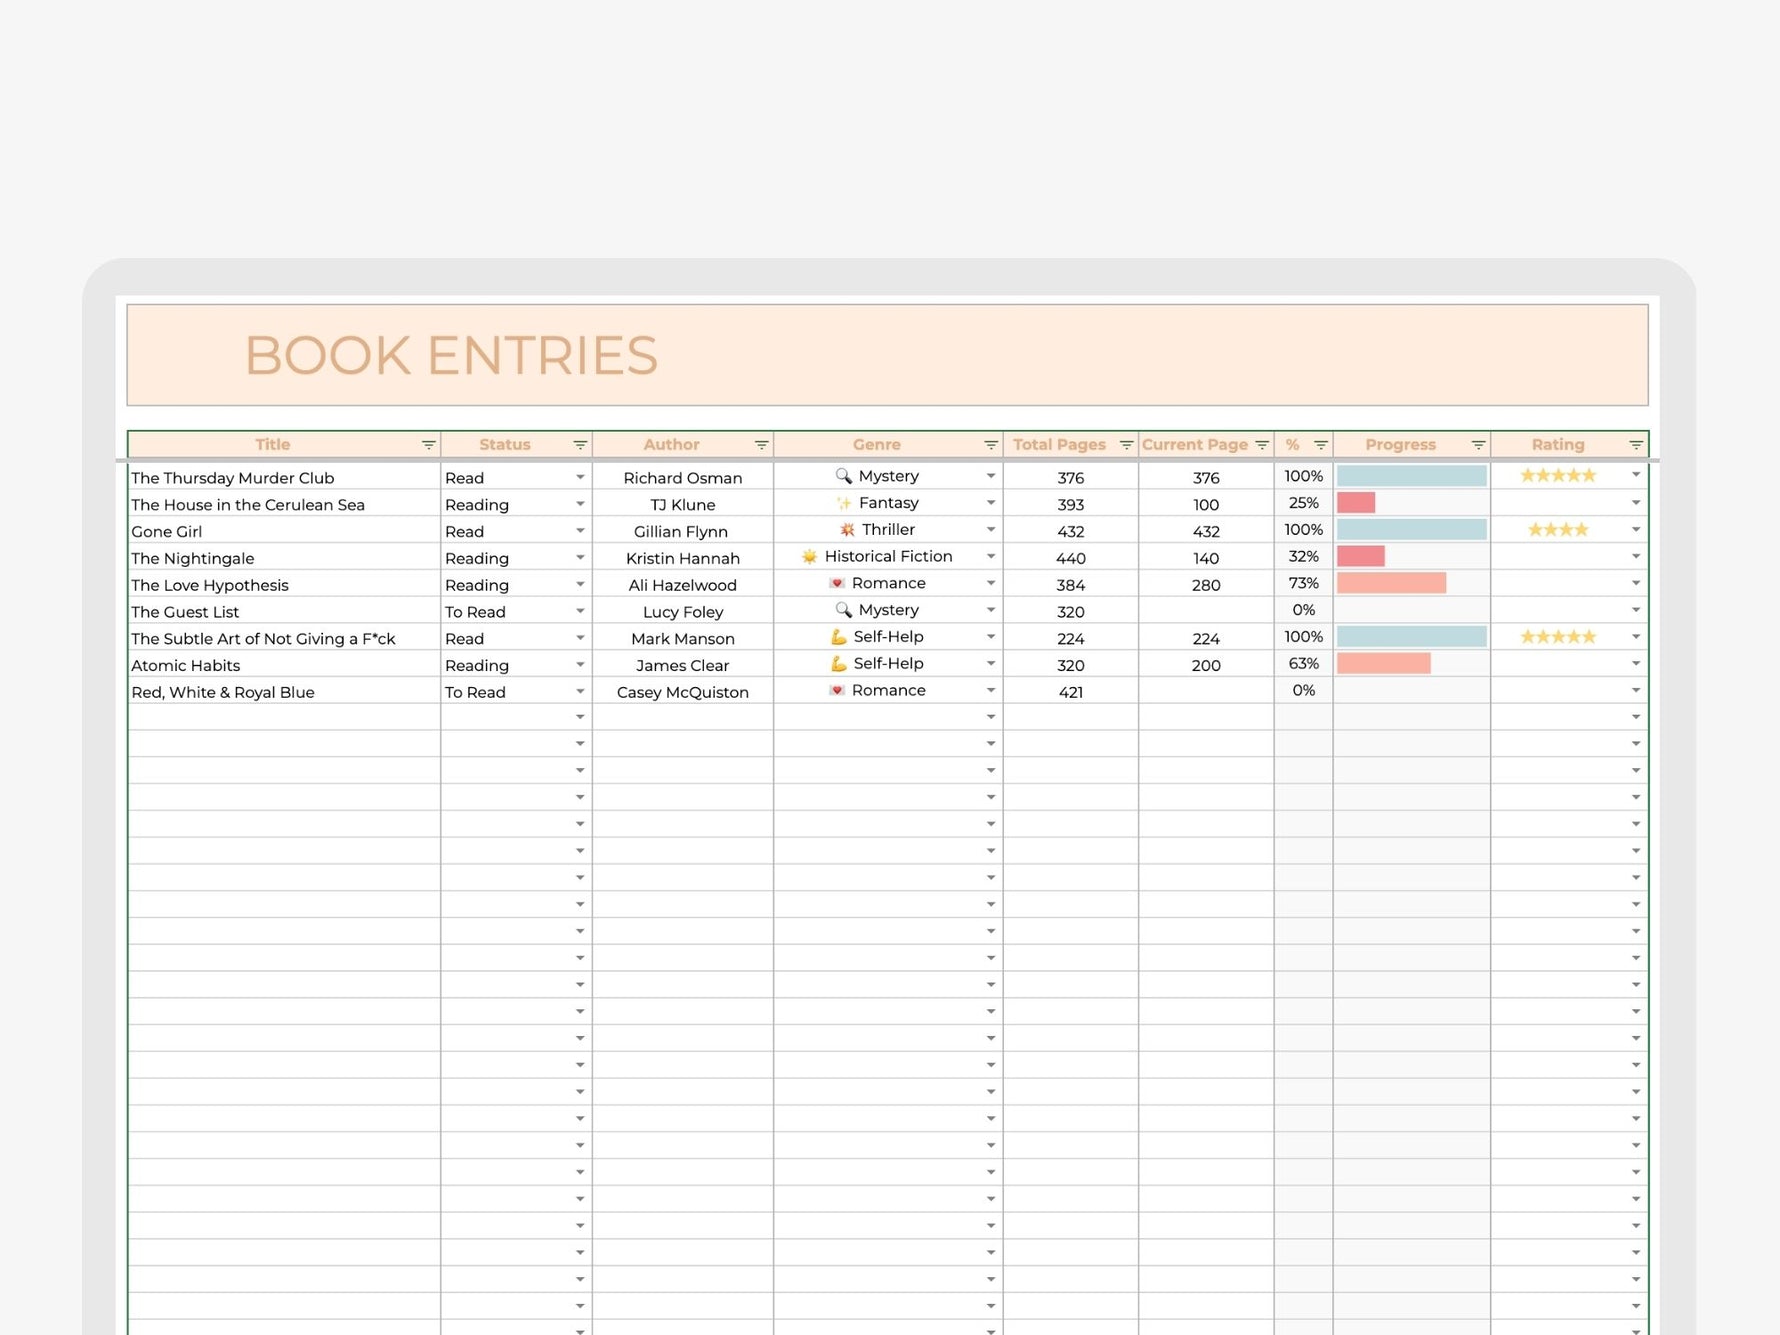This screenshot has height=1335, width=1780.
Task: Open the filter icon on the Genre column
Action: click(991, 444)
